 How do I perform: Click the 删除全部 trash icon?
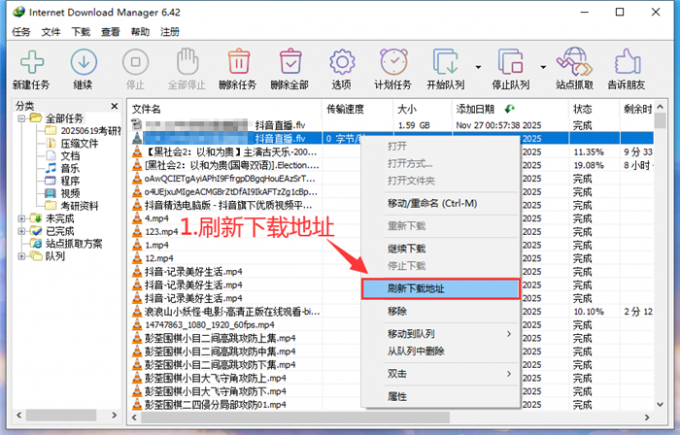coord(290,61)
